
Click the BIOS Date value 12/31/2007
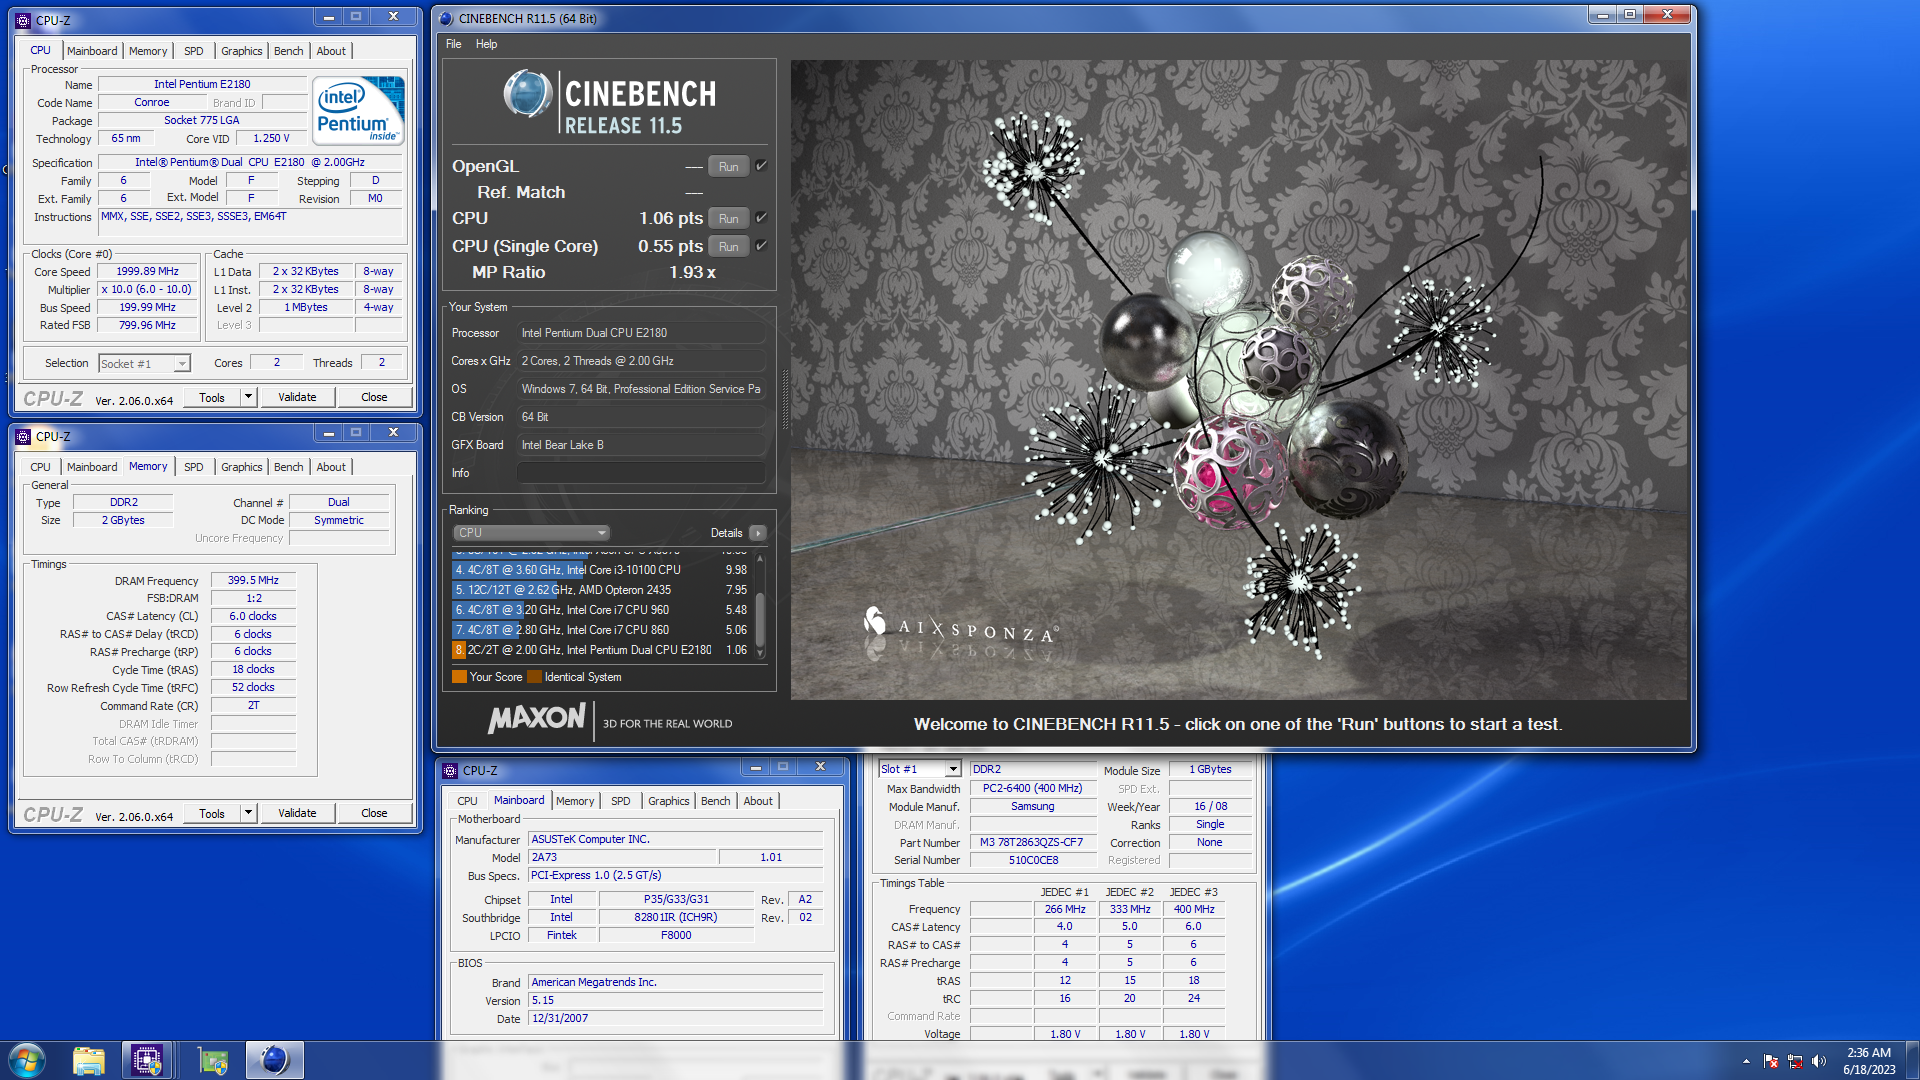point(675,1018)
